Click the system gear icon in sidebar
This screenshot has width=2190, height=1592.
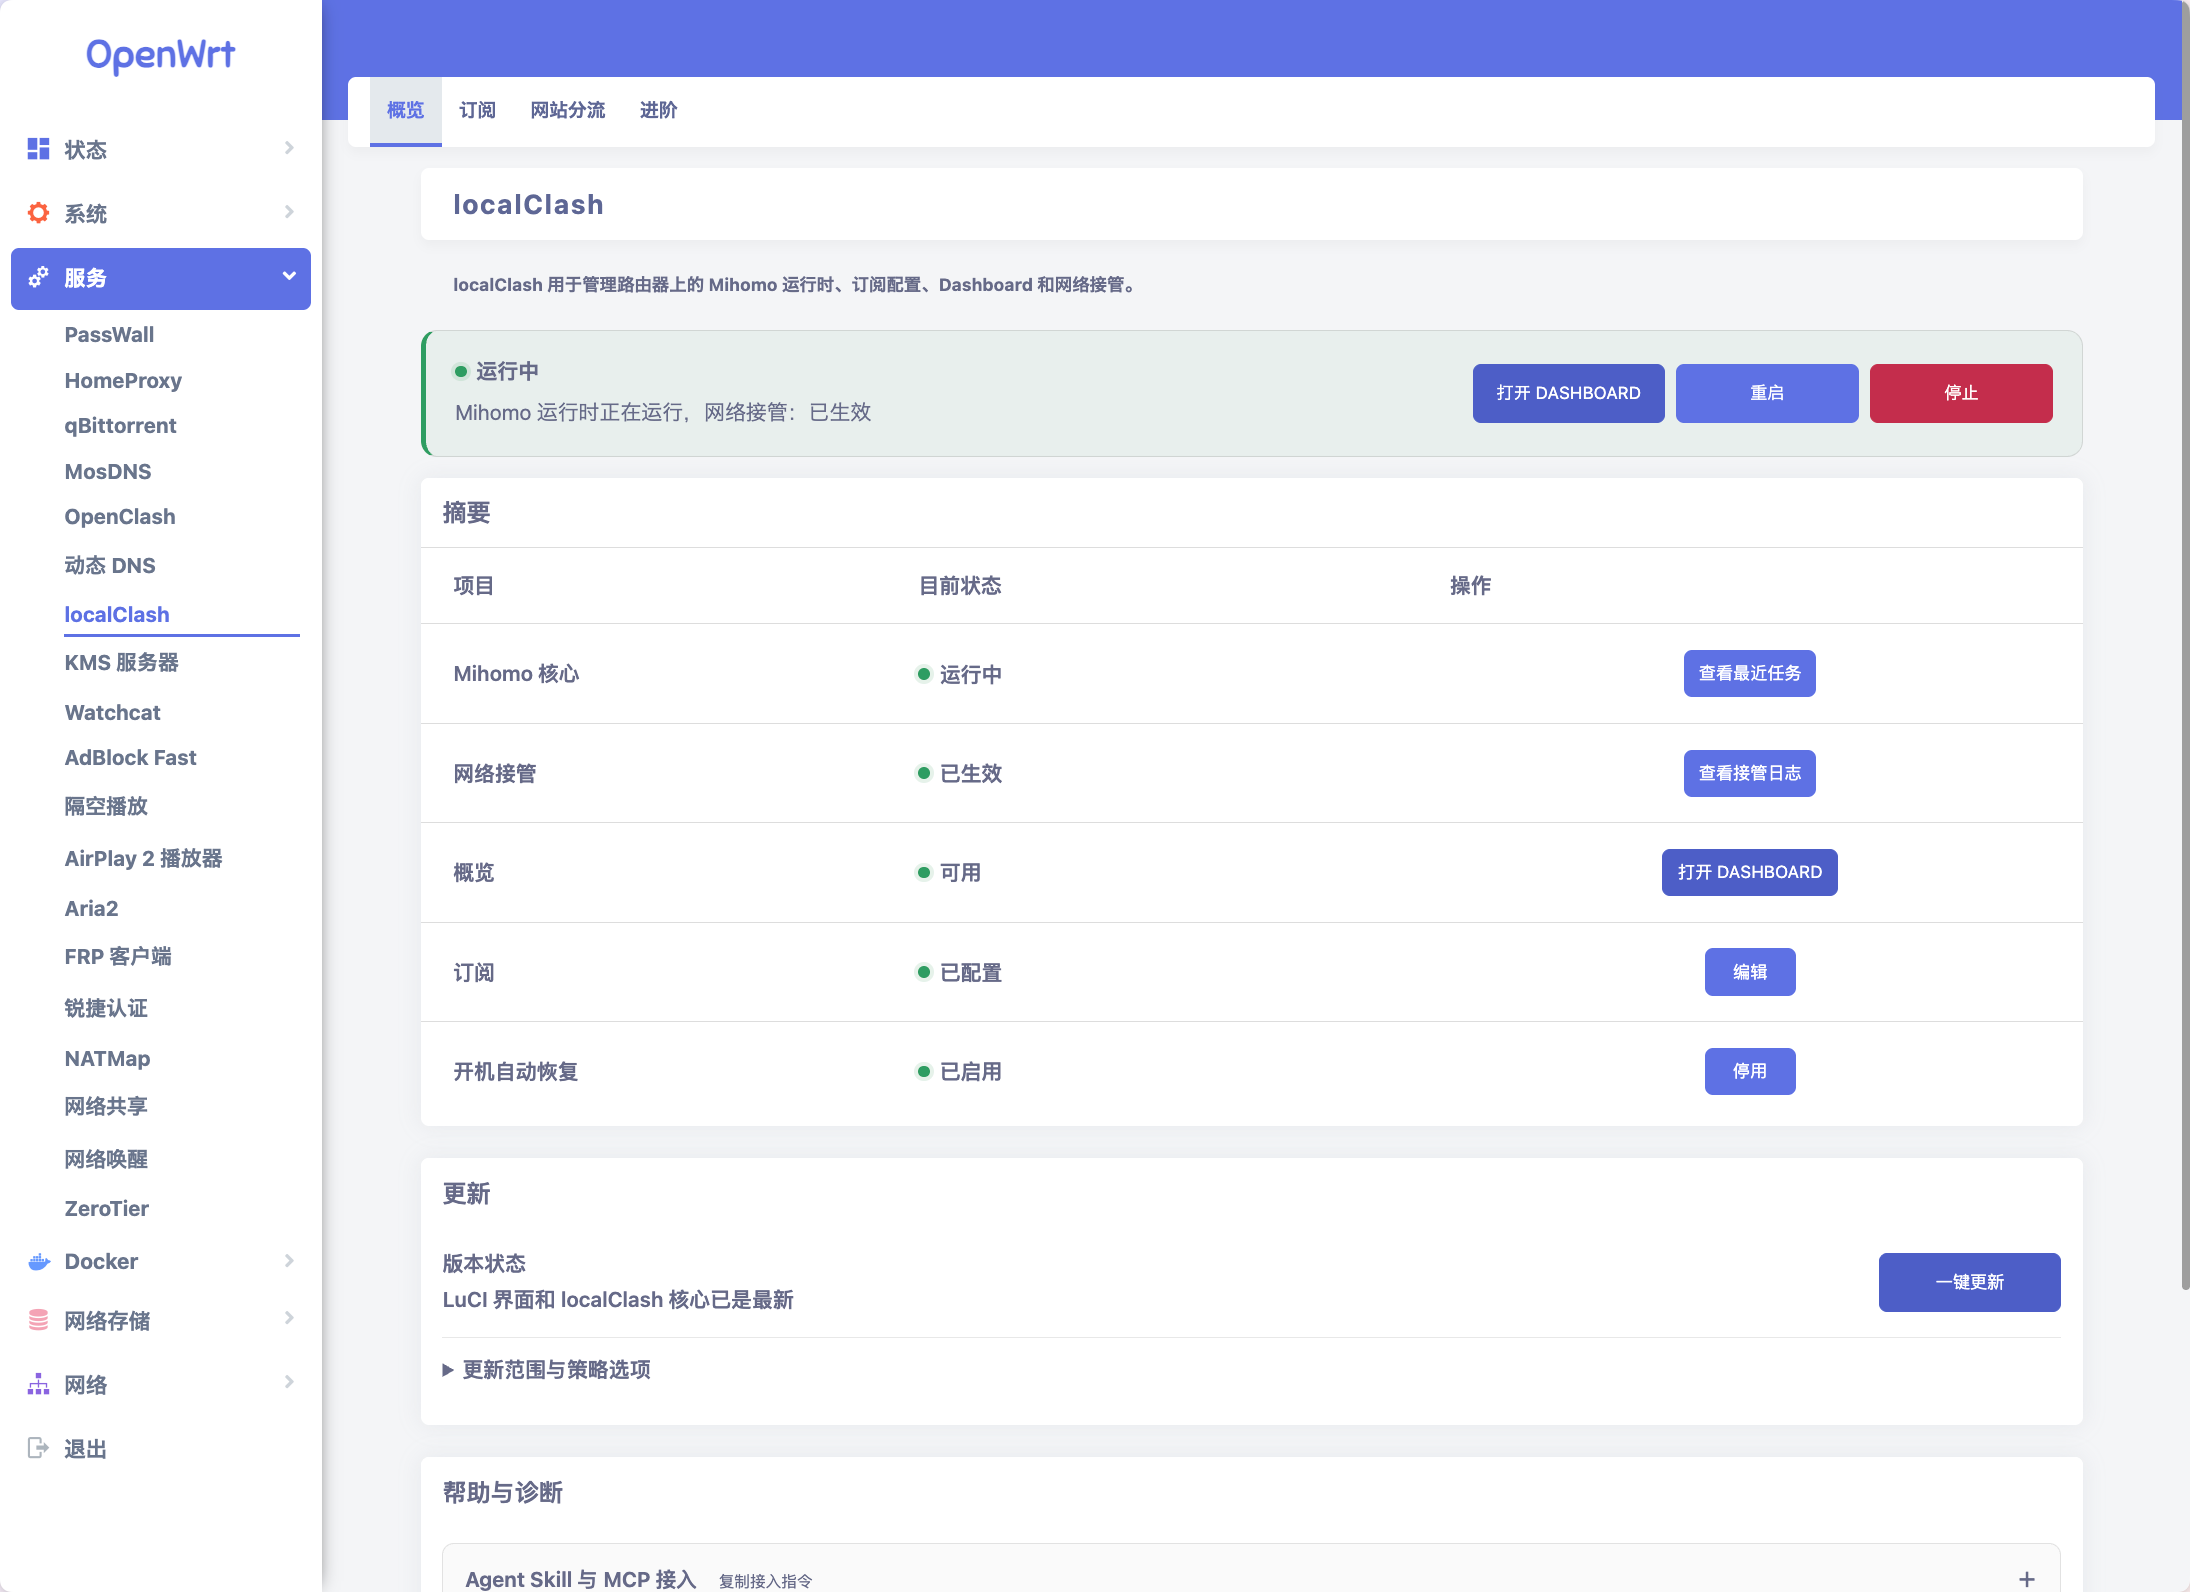click(38, 213)
